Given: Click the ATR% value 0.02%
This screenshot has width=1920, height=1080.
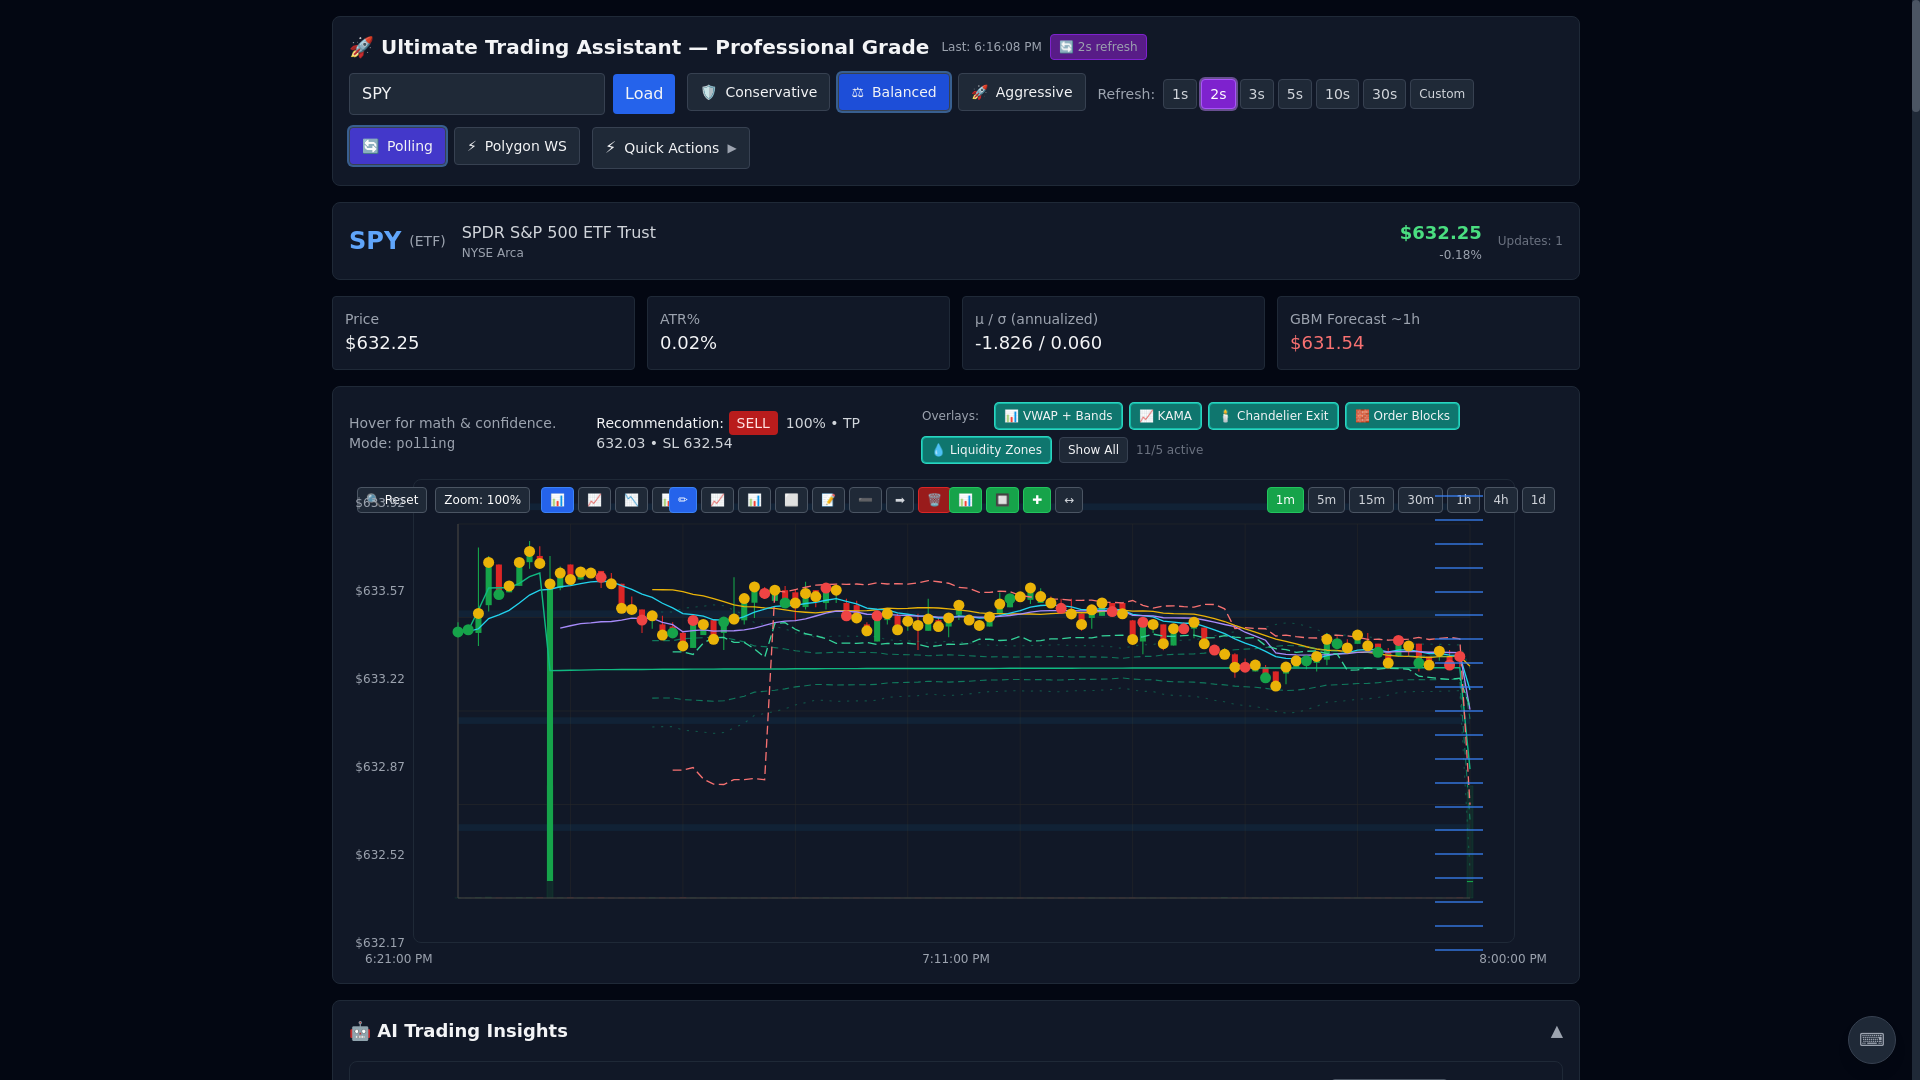Looking at the screenshot, I should point(688,343).
